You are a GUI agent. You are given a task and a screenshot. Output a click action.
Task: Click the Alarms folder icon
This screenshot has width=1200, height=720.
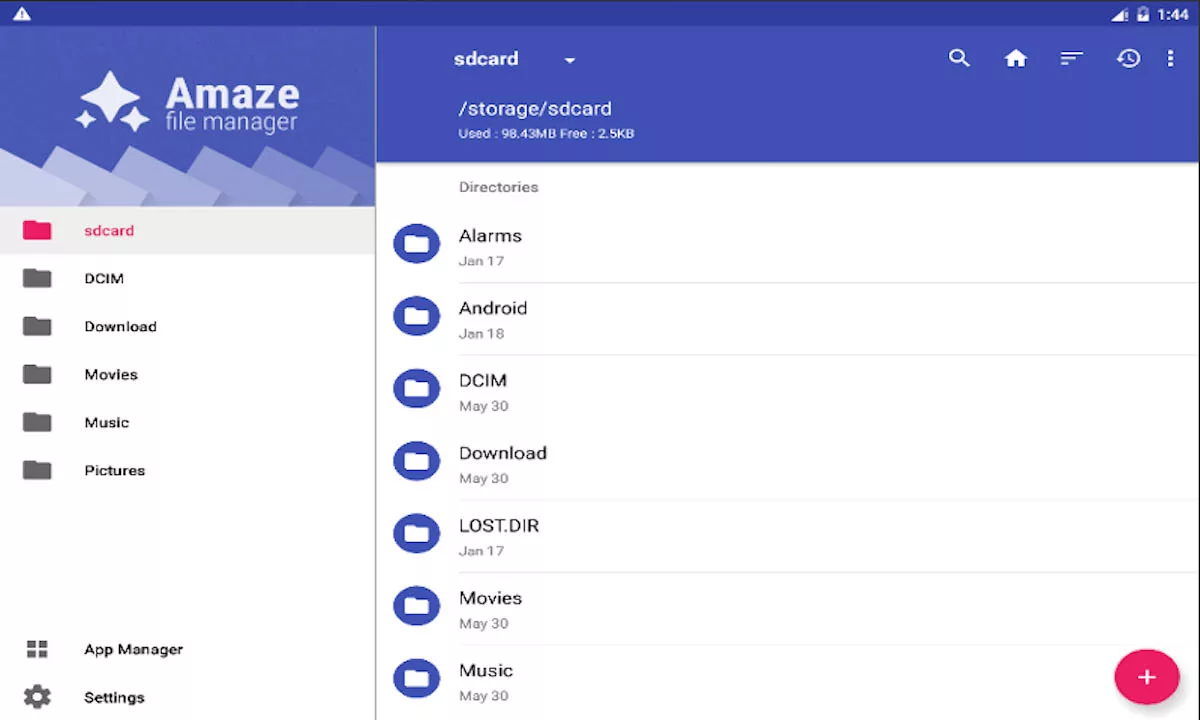tap(416, 244)
